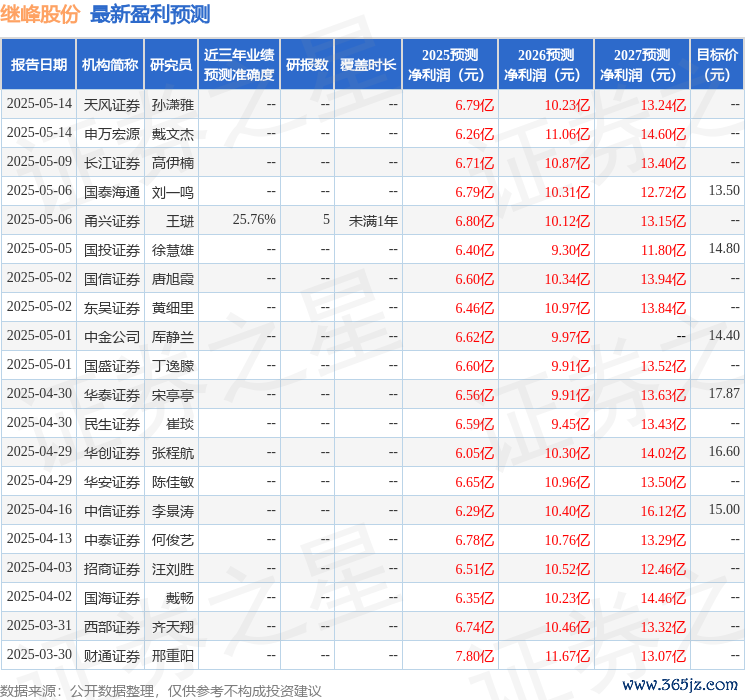This screenshot has width=745, height=700.
Task: Click the 2026预测净利润 header
Action: click(545, 65)
